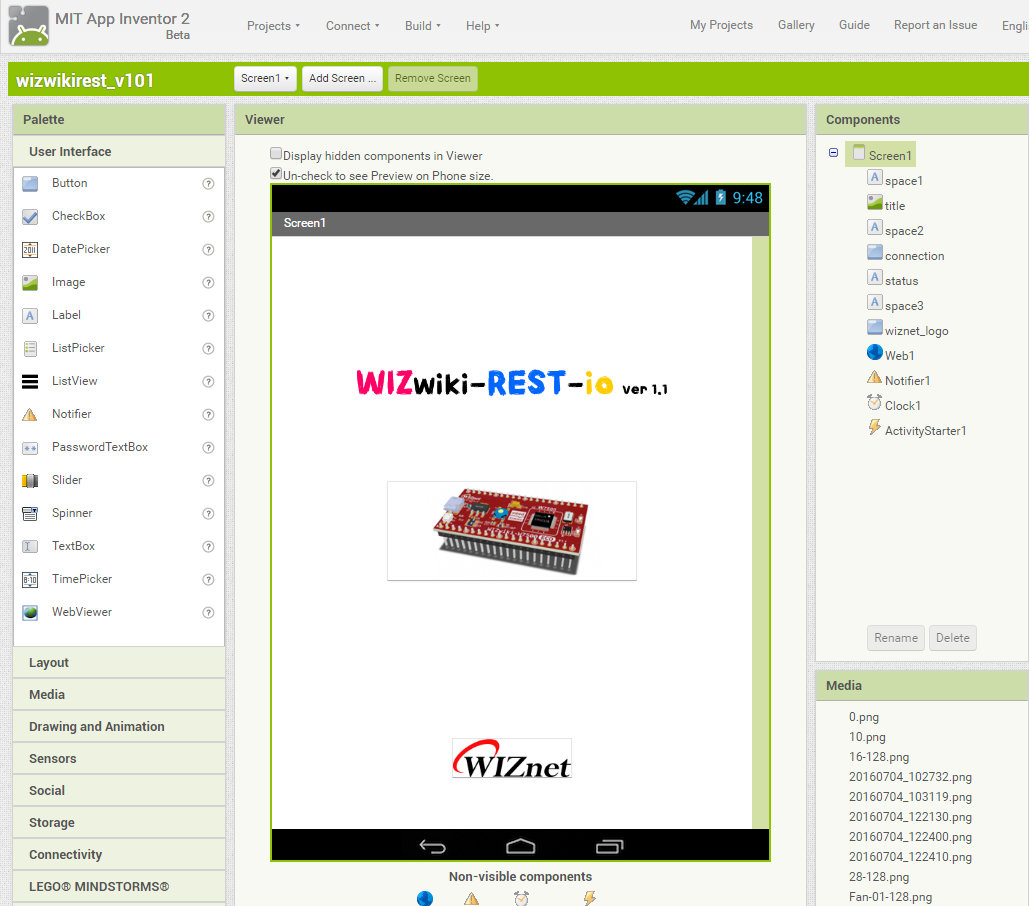1029x906 pixels.
Task: Open help for Slider component
Action: point(208,480)
